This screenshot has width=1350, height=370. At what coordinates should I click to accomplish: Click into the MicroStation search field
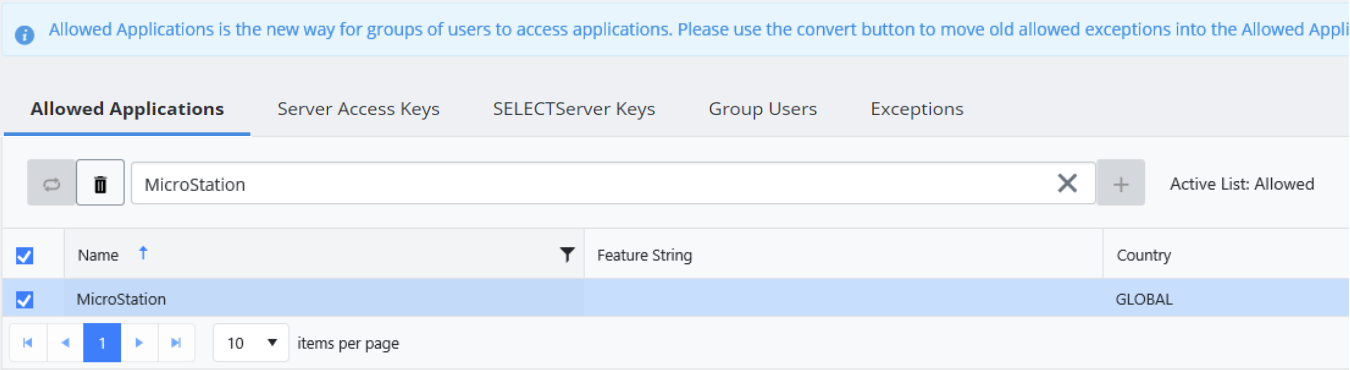(595, 184)
